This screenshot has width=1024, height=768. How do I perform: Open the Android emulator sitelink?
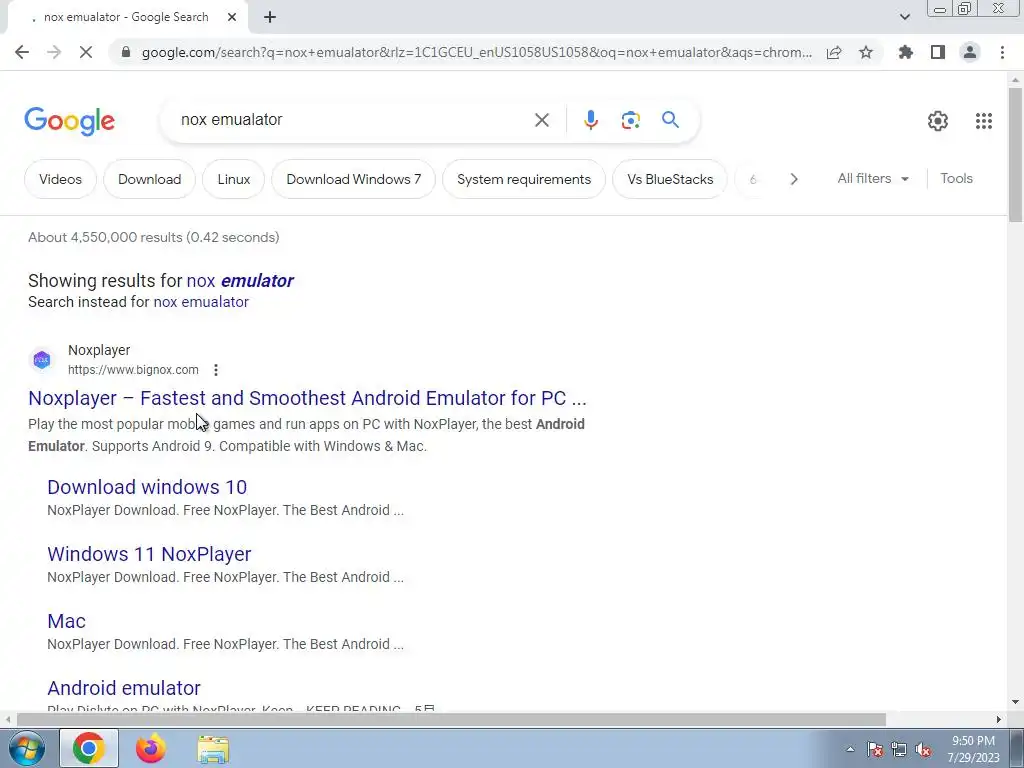[123, 688]
